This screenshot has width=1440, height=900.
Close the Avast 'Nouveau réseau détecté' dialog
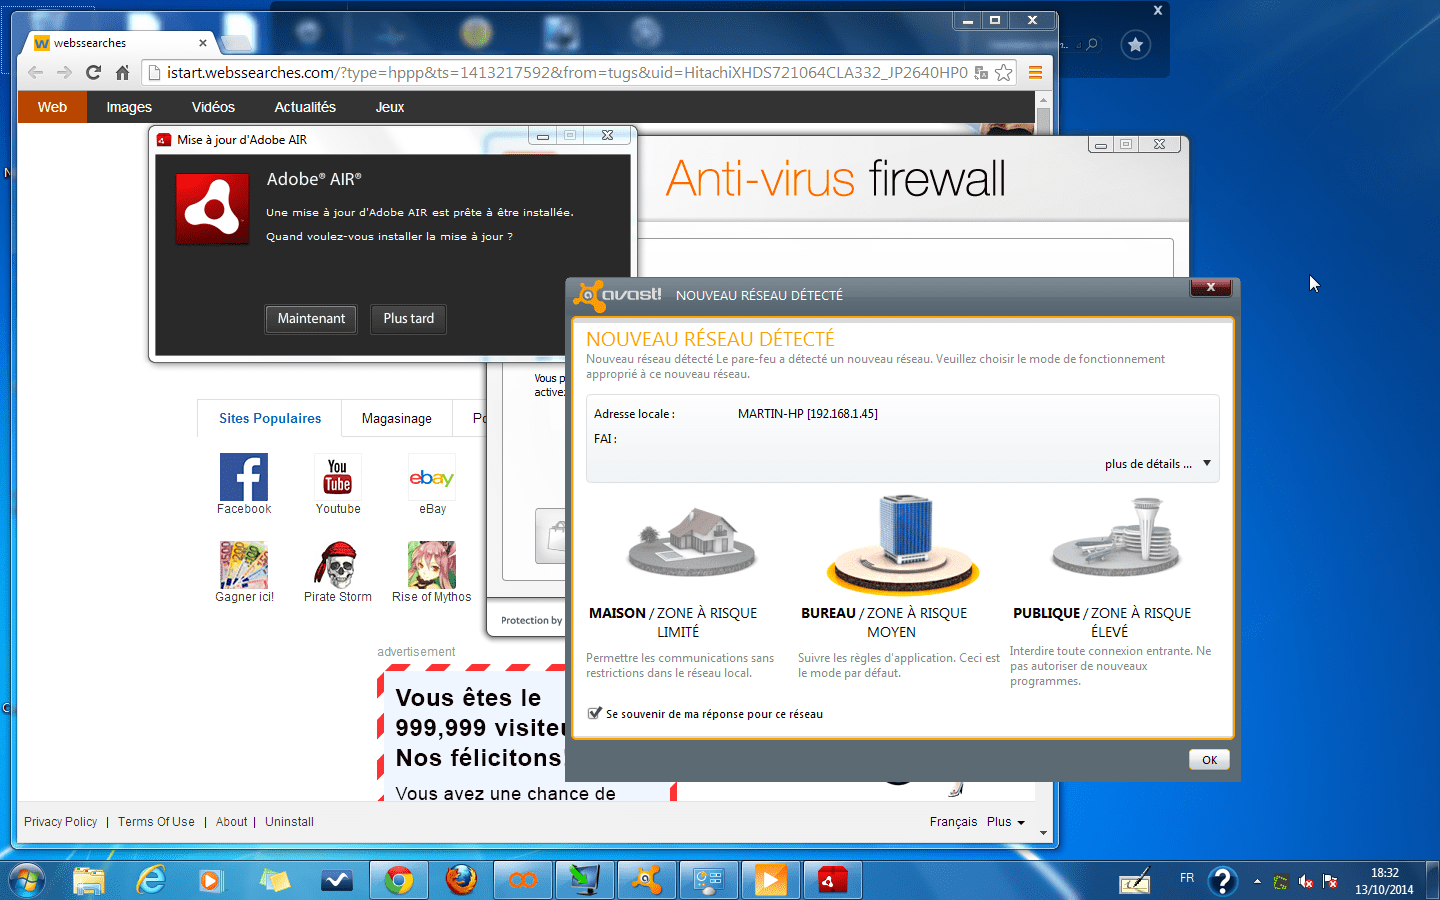point(1210,287)
